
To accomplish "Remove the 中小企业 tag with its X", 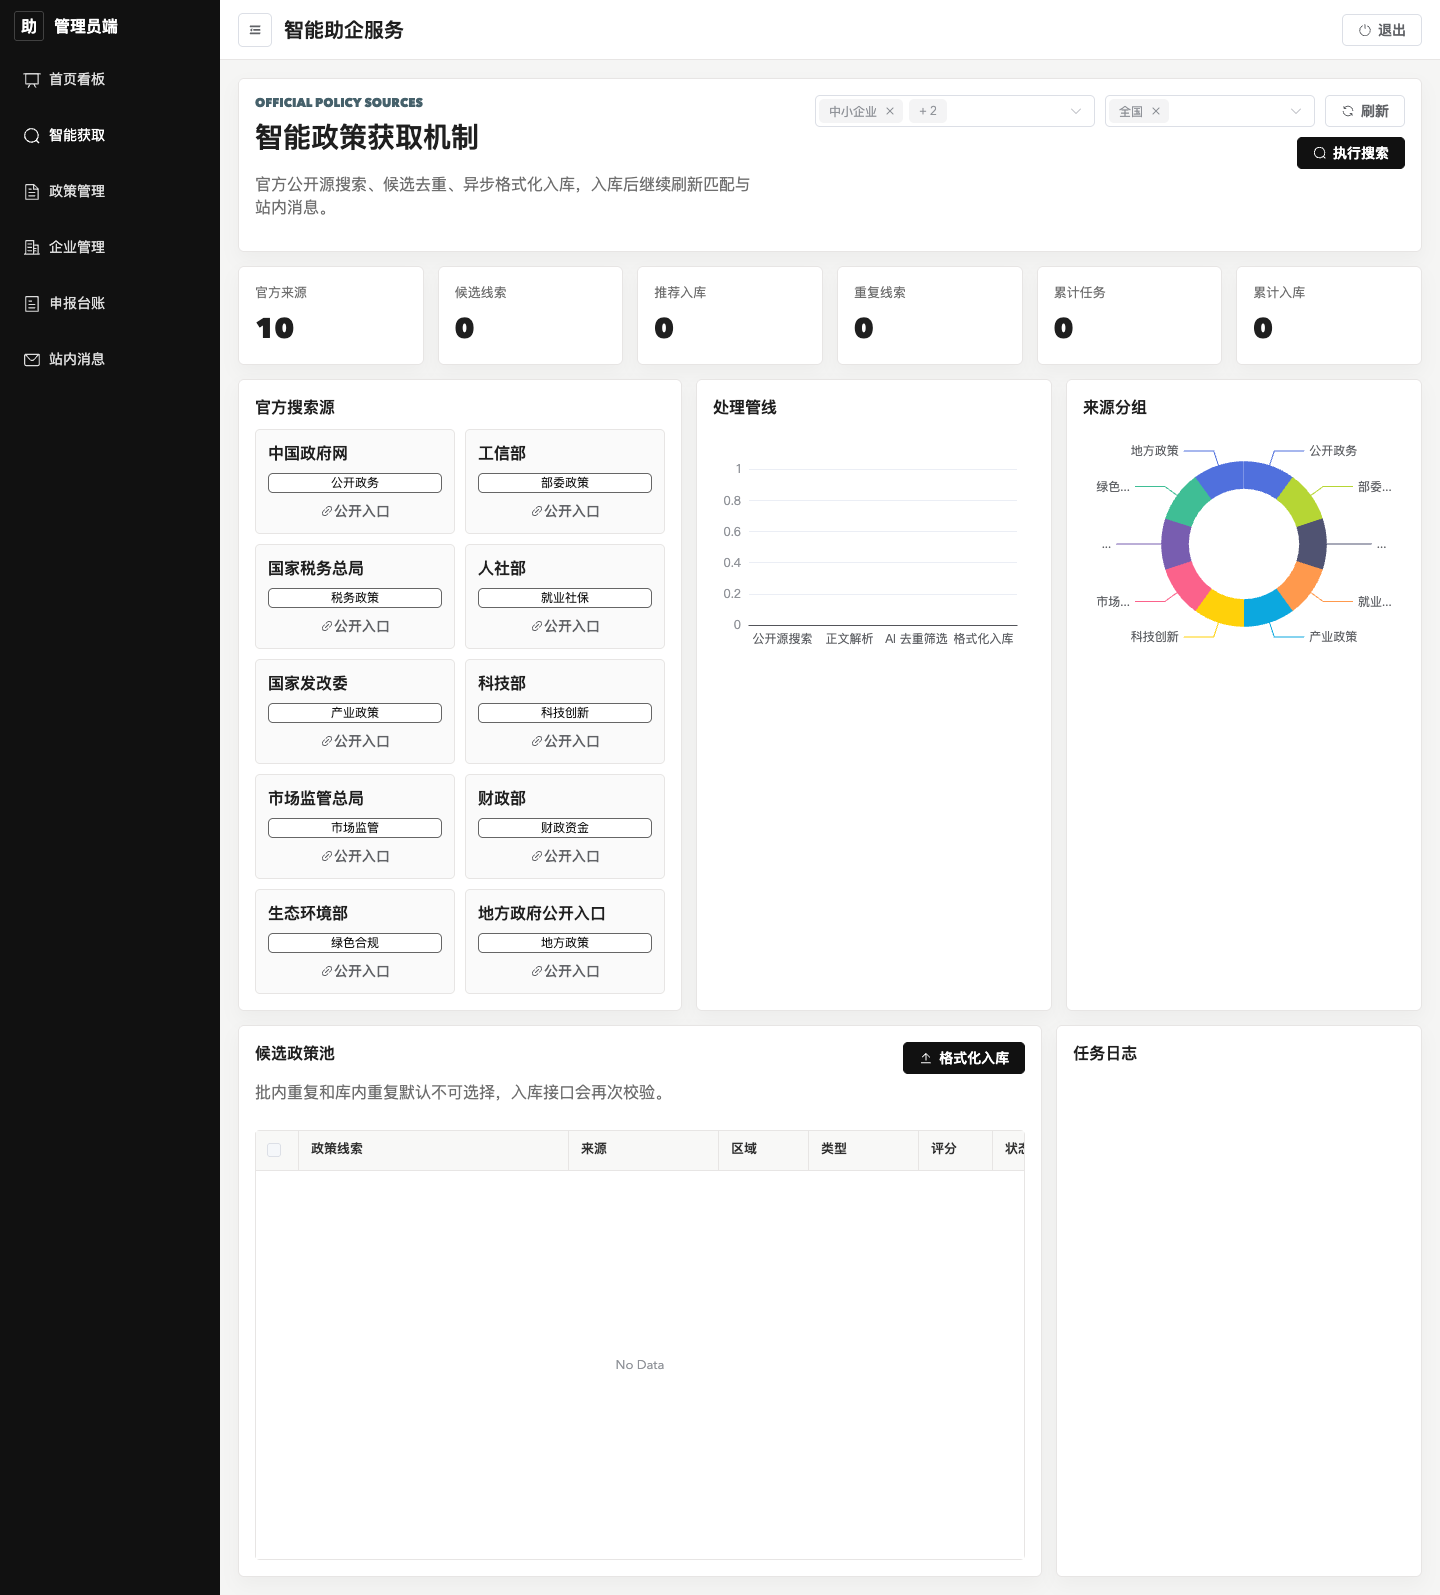I will click(x=890, y=111).
